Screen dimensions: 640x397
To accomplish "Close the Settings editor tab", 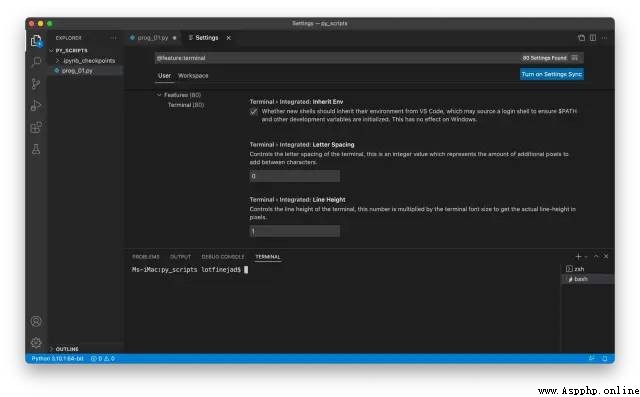I will coord(229,38).
